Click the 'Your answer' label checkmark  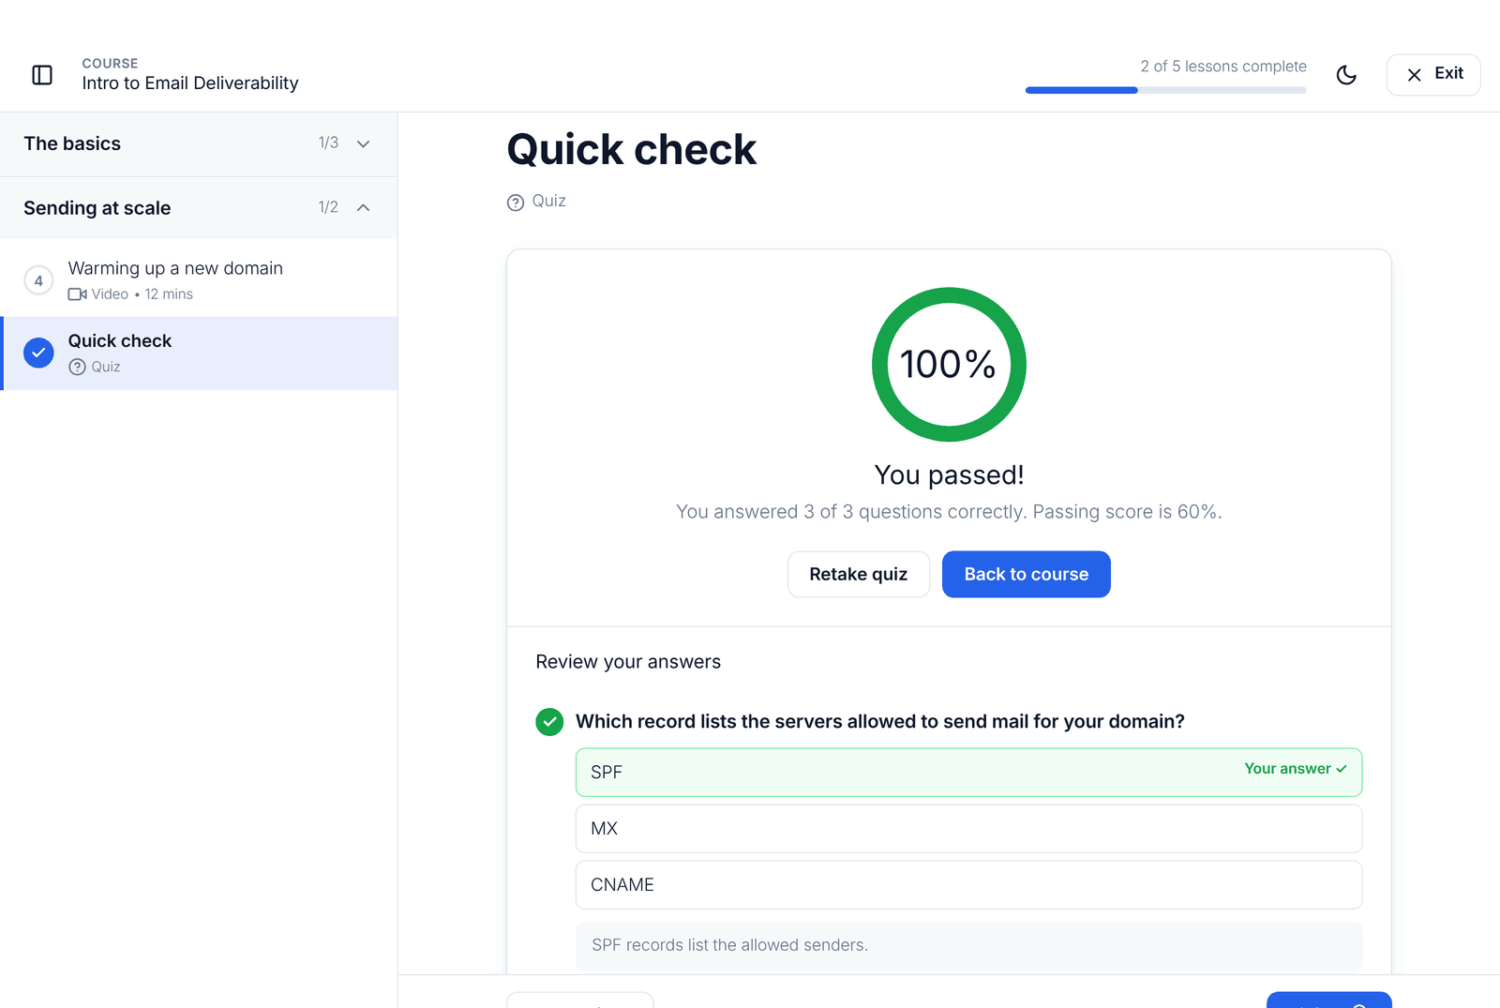click(x=1341, y=769)
